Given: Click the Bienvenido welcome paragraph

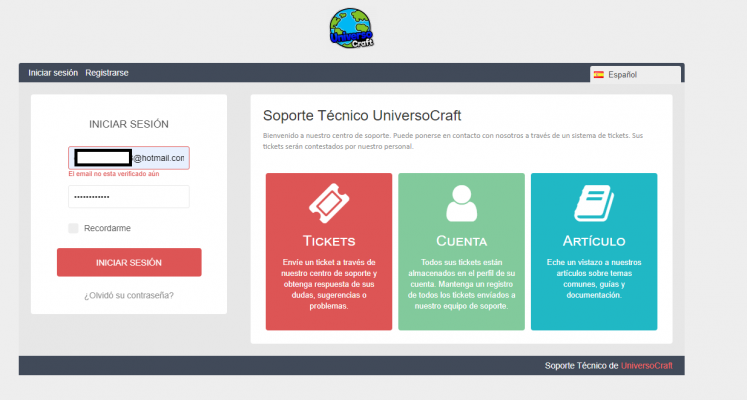Looking at the screenshot, I should [x=453, y=141].
